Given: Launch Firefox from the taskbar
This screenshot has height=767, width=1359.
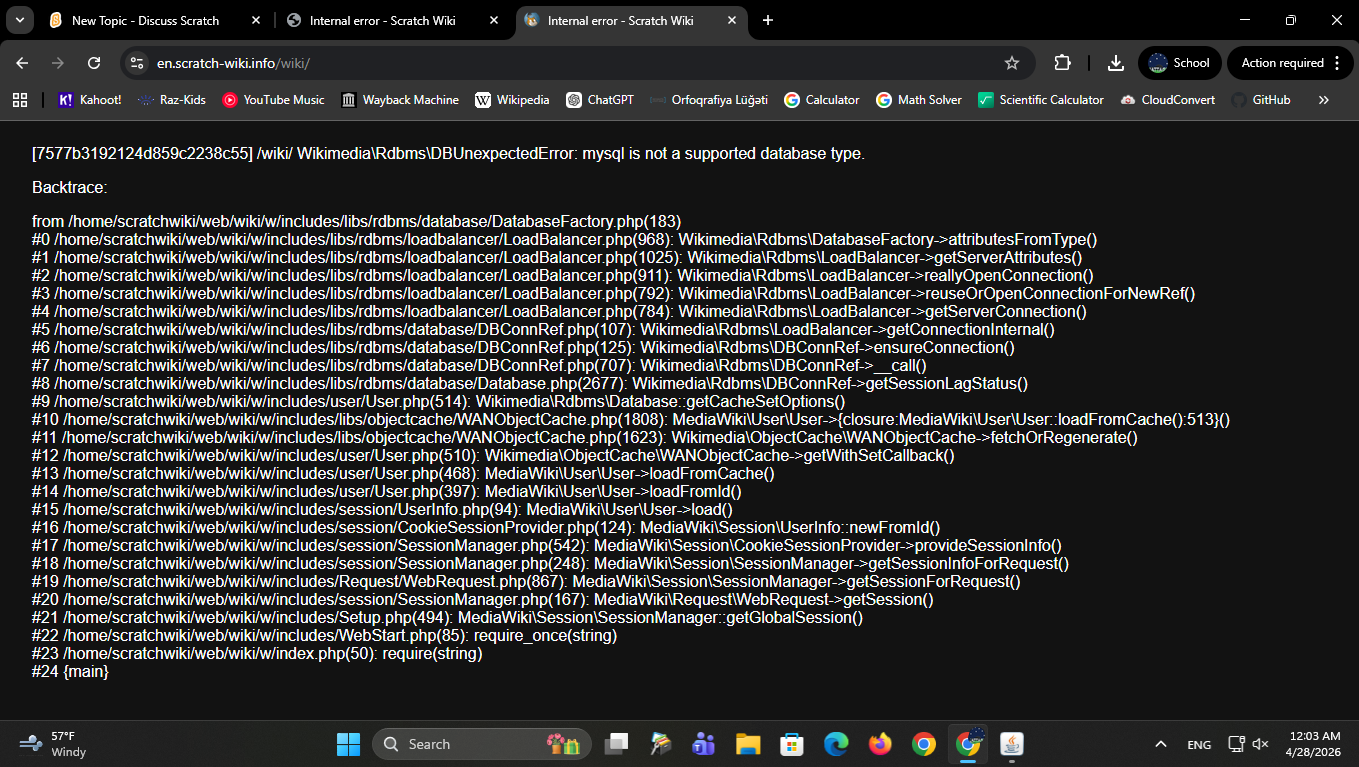Looking at the screenshot, I should [x=880, y=744].
